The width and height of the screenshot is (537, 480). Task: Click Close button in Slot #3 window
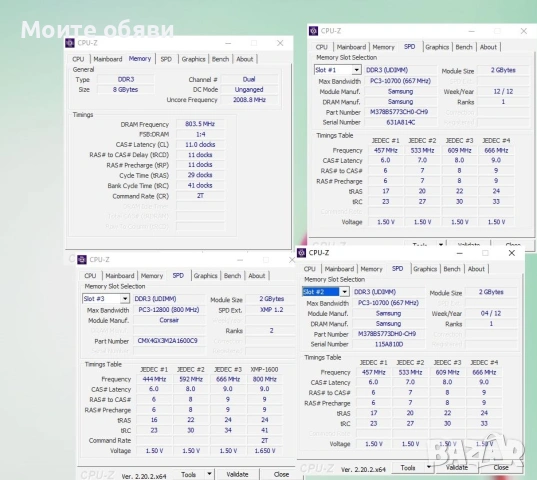[x=281, y=474]
